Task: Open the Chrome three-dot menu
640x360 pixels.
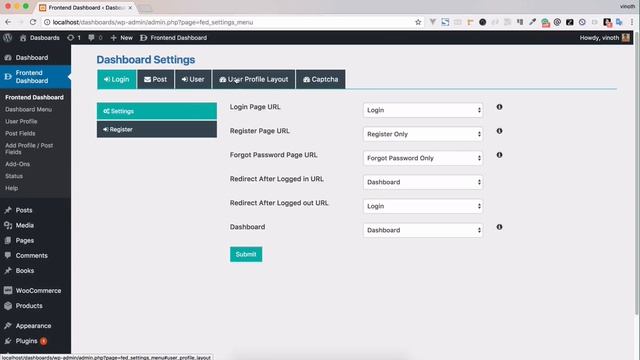Action: pos(632,22)
